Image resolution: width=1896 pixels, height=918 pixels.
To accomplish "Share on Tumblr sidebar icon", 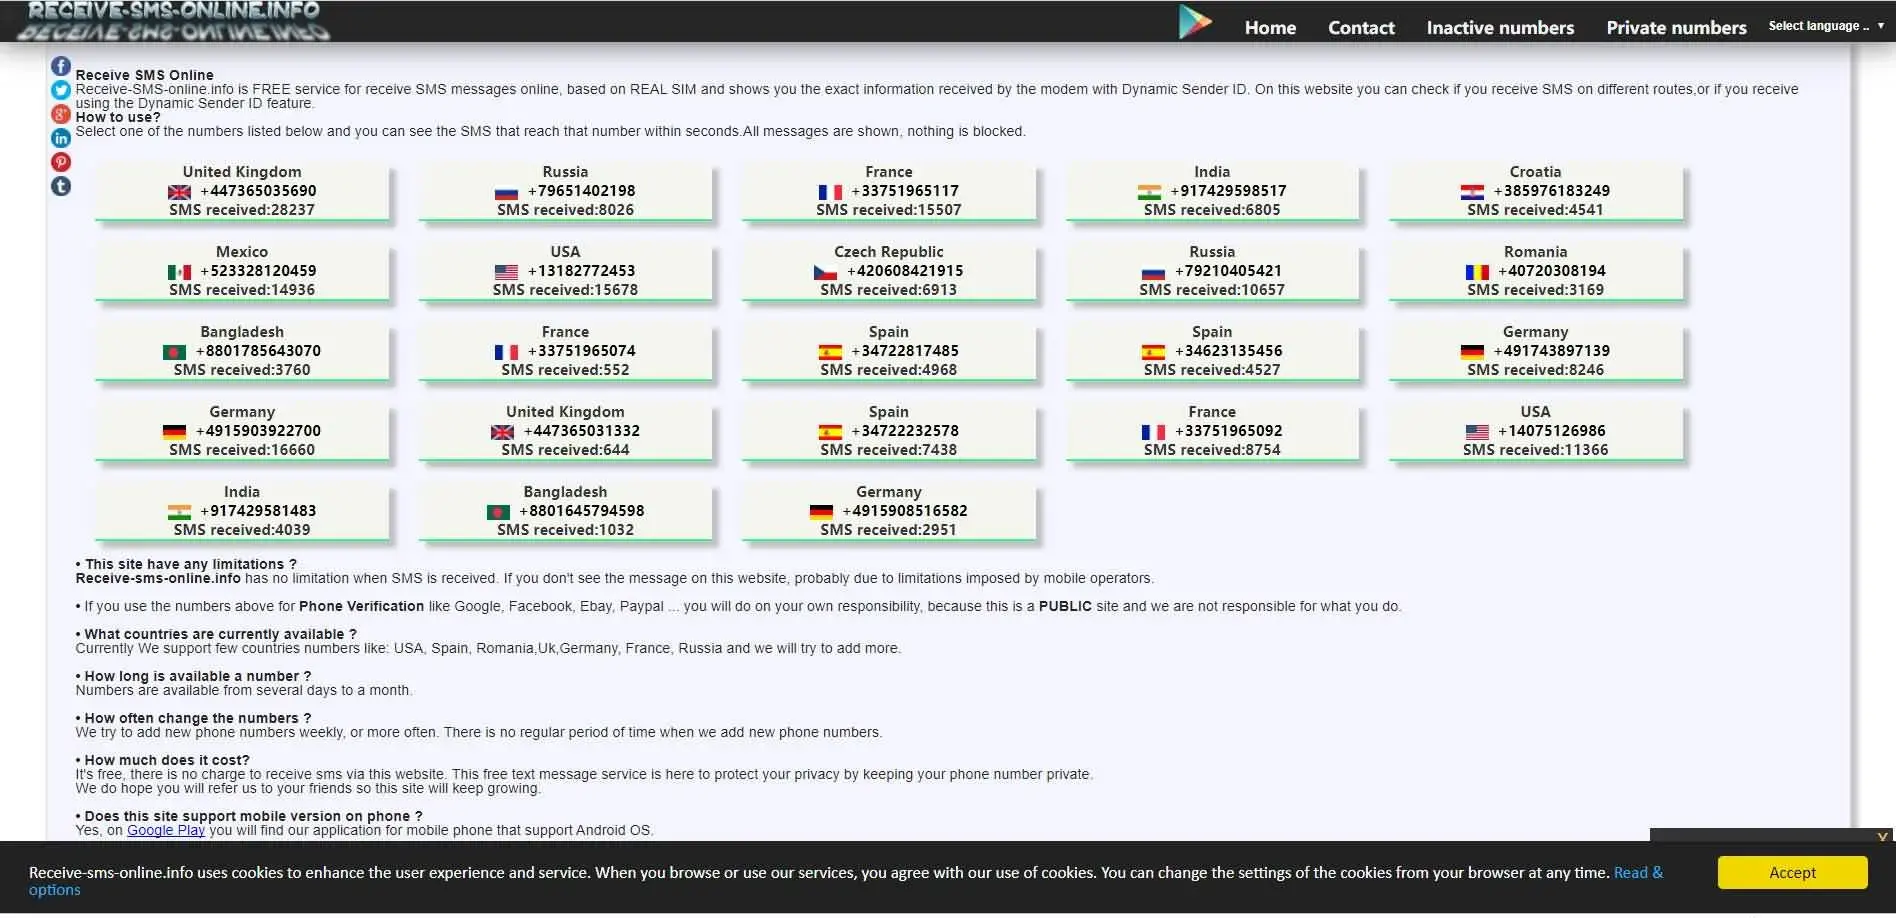I will tap(61, 186).
